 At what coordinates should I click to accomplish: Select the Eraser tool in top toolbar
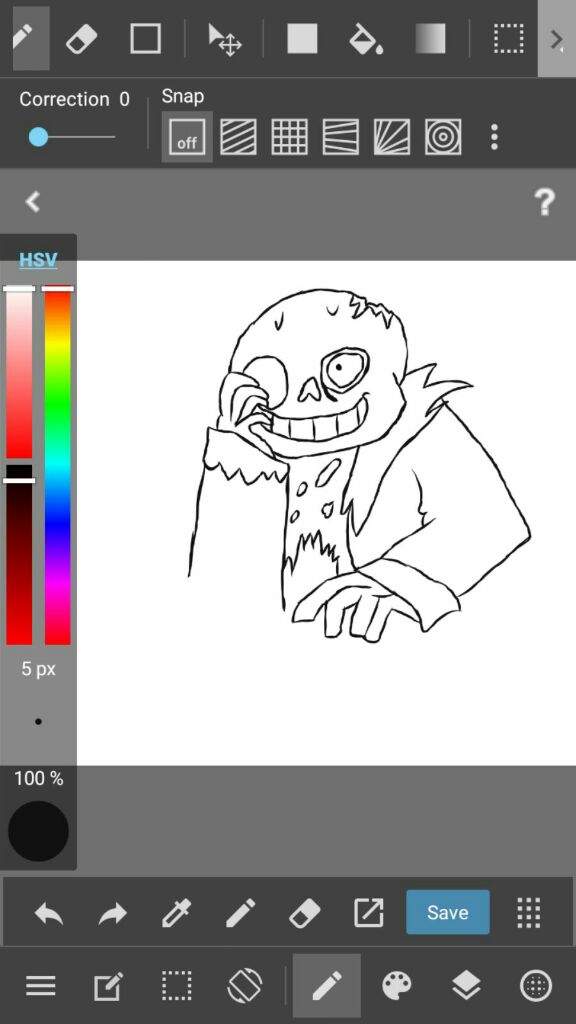[82, 39]
